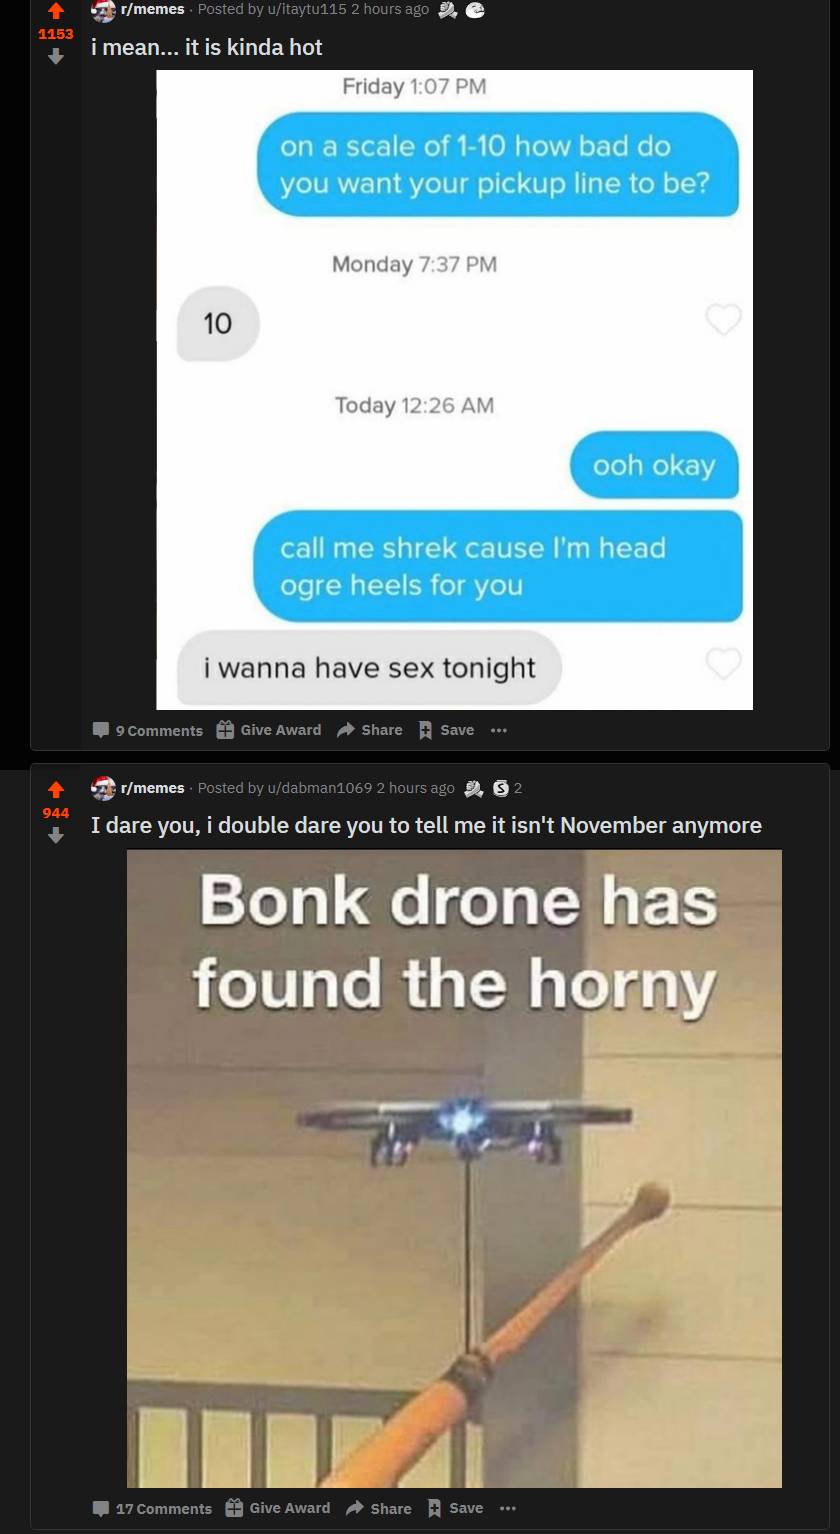Save the first post
Screen dimensions: 840x1534
click(446, 730)
